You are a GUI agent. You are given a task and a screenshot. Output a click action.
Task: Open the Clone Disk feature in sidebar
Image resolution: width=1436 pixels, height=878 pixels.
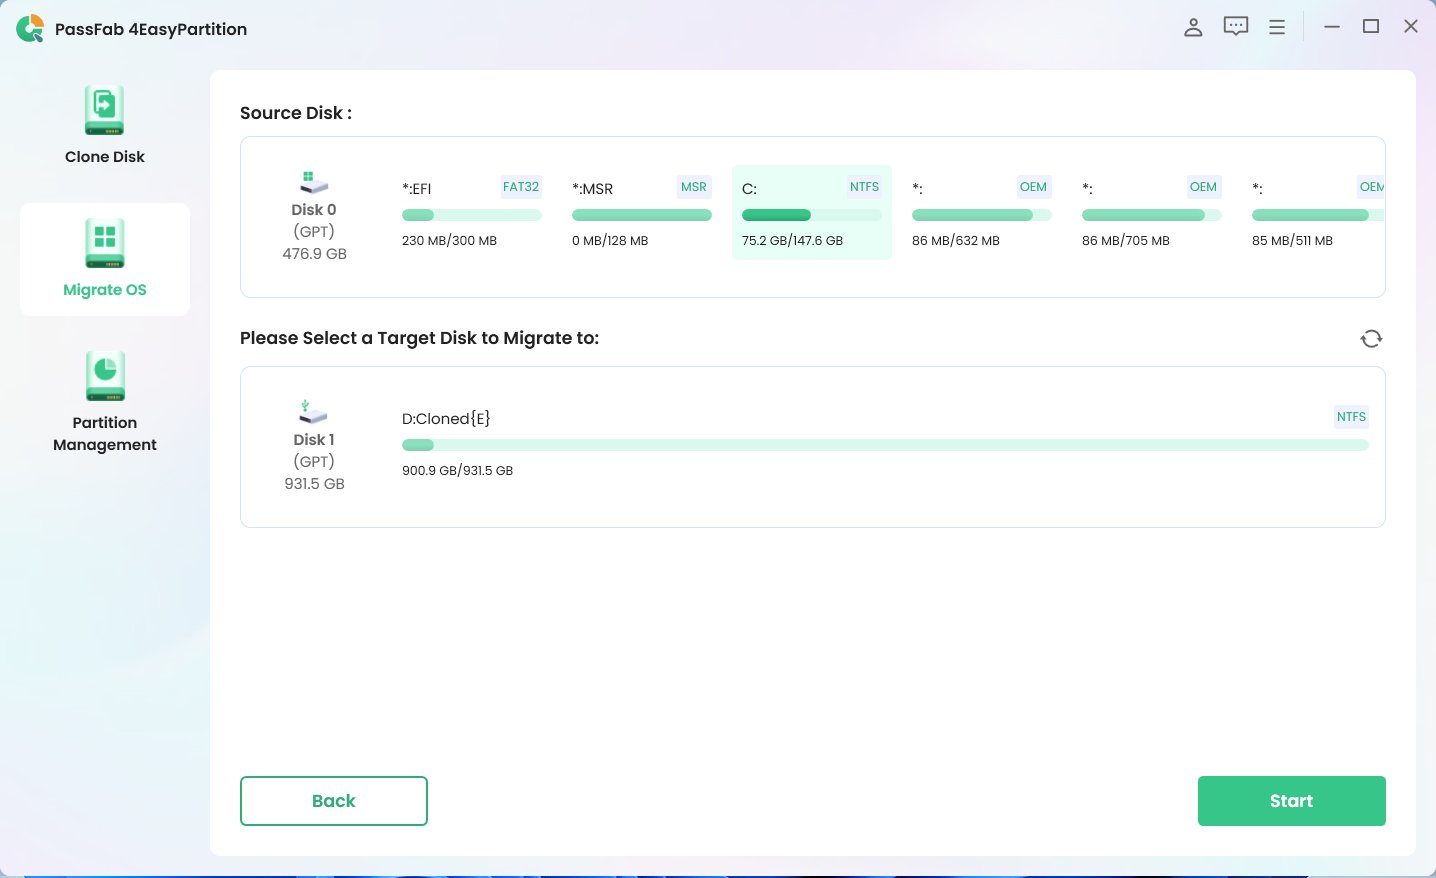tap(104, 123)
